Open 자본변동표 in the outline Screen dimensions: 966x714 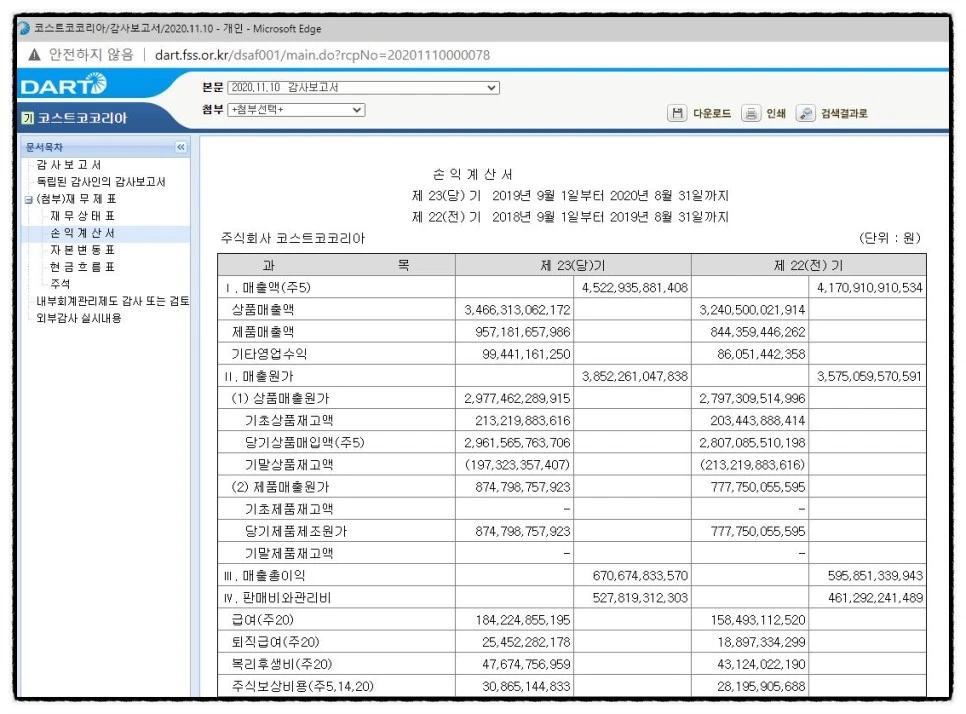click(x=82, y=249)
